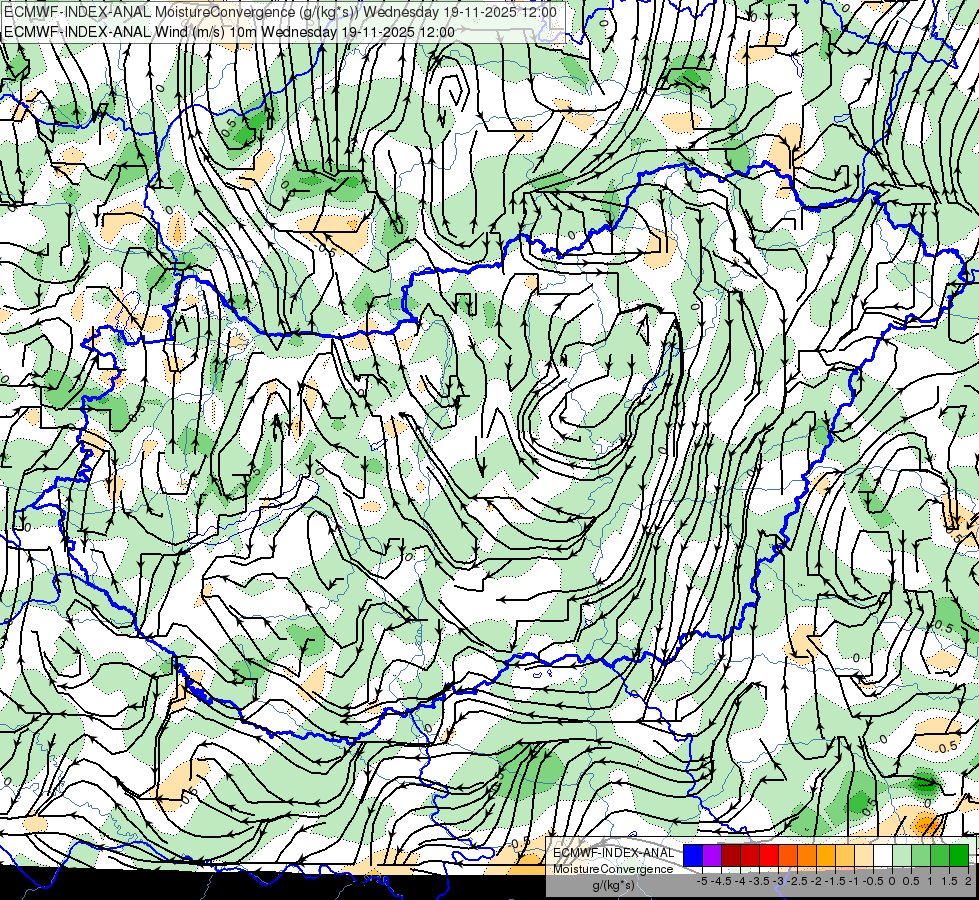Click the darkest green legend swatch above 2
Screen dimensions: 979x900
[x=959, y=855]
